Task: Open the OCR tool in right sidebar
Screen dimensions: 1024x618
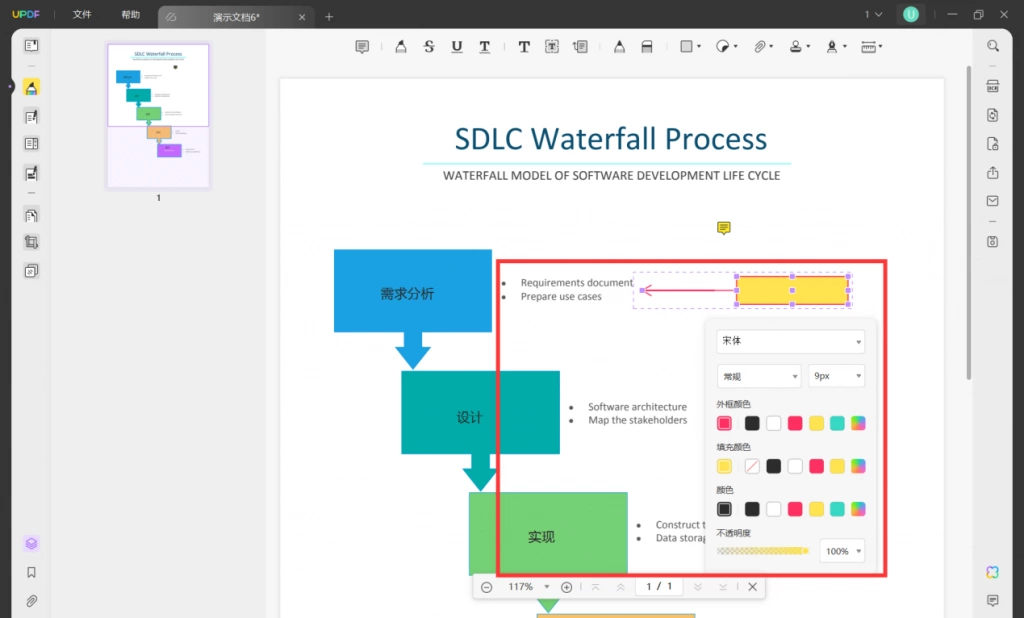Action: coord(992,86)
